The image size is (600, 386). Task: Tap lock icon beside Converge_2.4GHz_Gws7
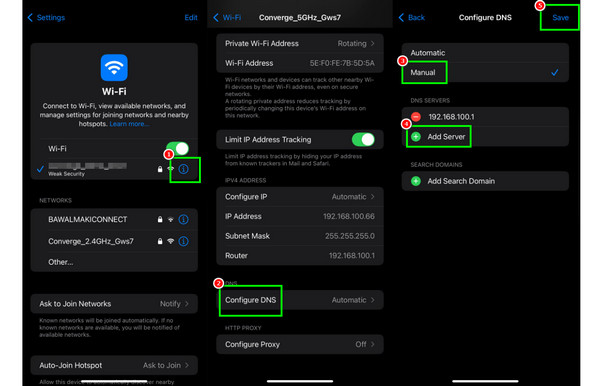(x=160, y=241)
